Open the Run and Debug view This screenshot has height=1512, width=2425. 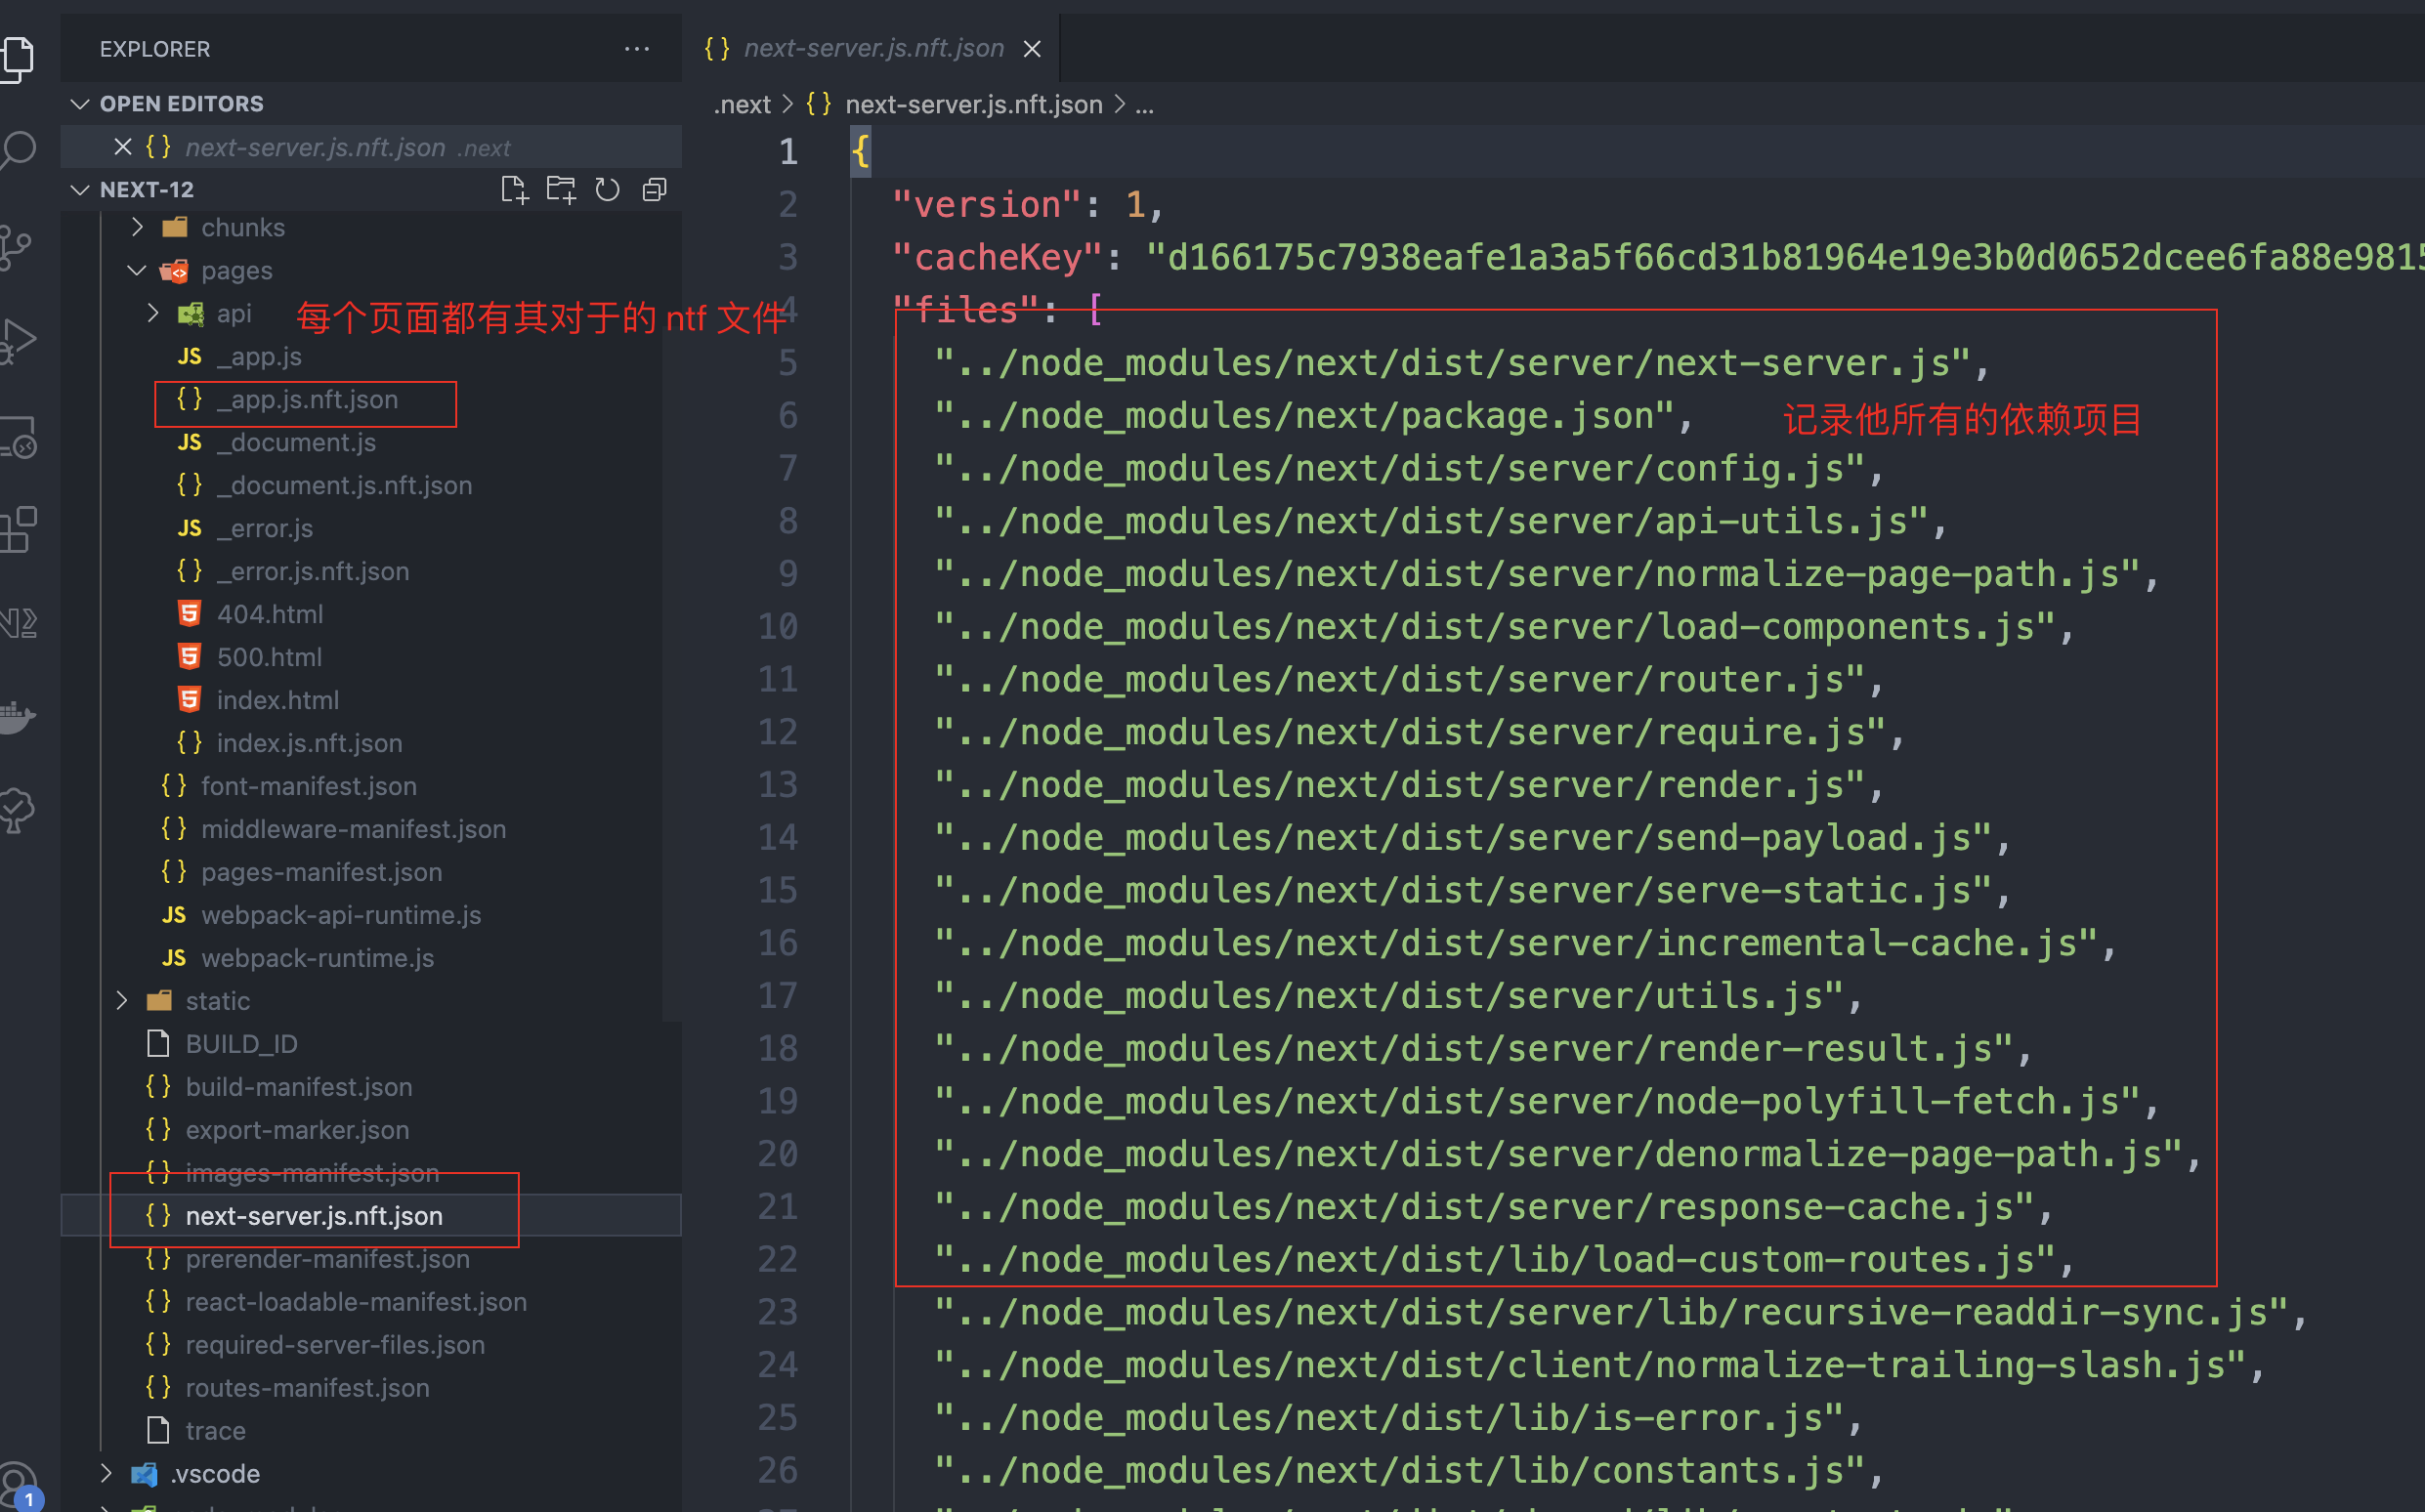point(19,340)
